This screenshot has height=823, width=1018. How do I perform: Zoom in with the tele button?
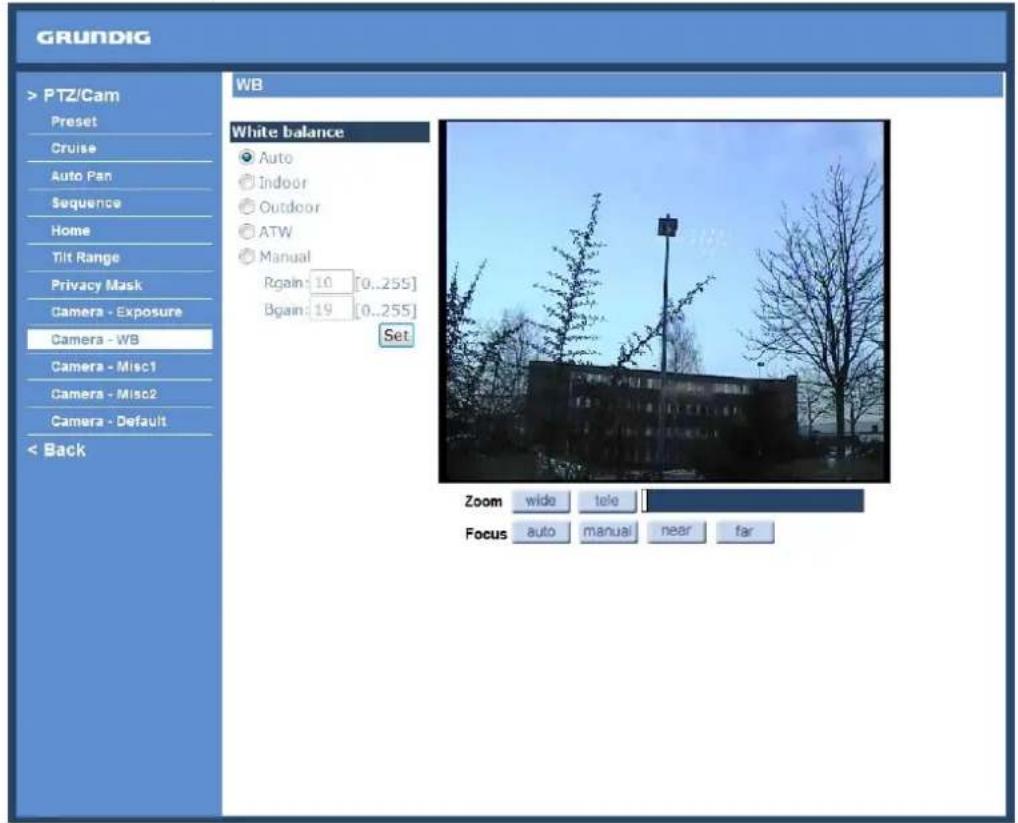(607, 501)
